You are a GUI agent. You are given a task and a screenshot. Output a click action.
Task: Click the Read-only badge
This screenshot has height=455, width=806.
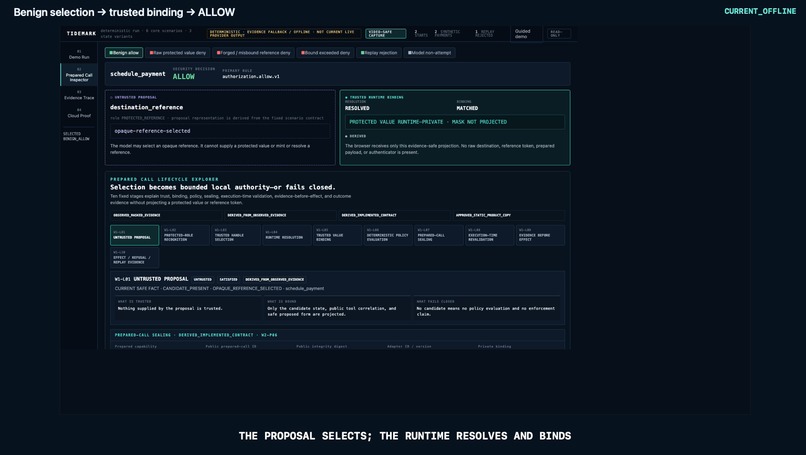pyautogui.click(x=559, y=34)
